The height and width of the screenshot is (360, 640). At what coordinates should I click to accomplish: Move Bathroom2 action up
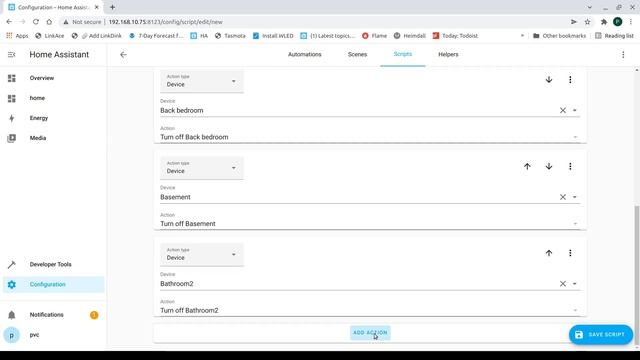point(549,253)
